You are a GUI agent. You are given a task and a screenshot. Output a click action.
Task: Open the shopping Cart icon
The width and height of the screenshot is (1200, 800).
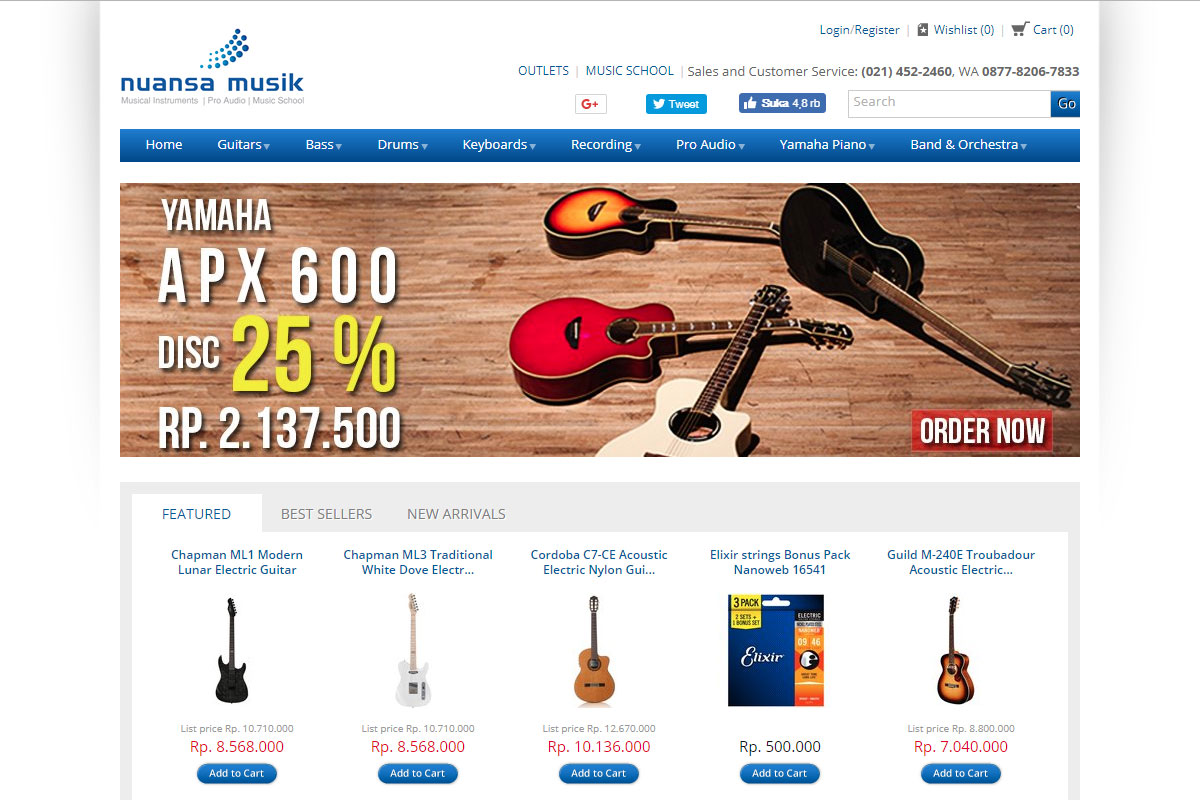click(1019, 30)
